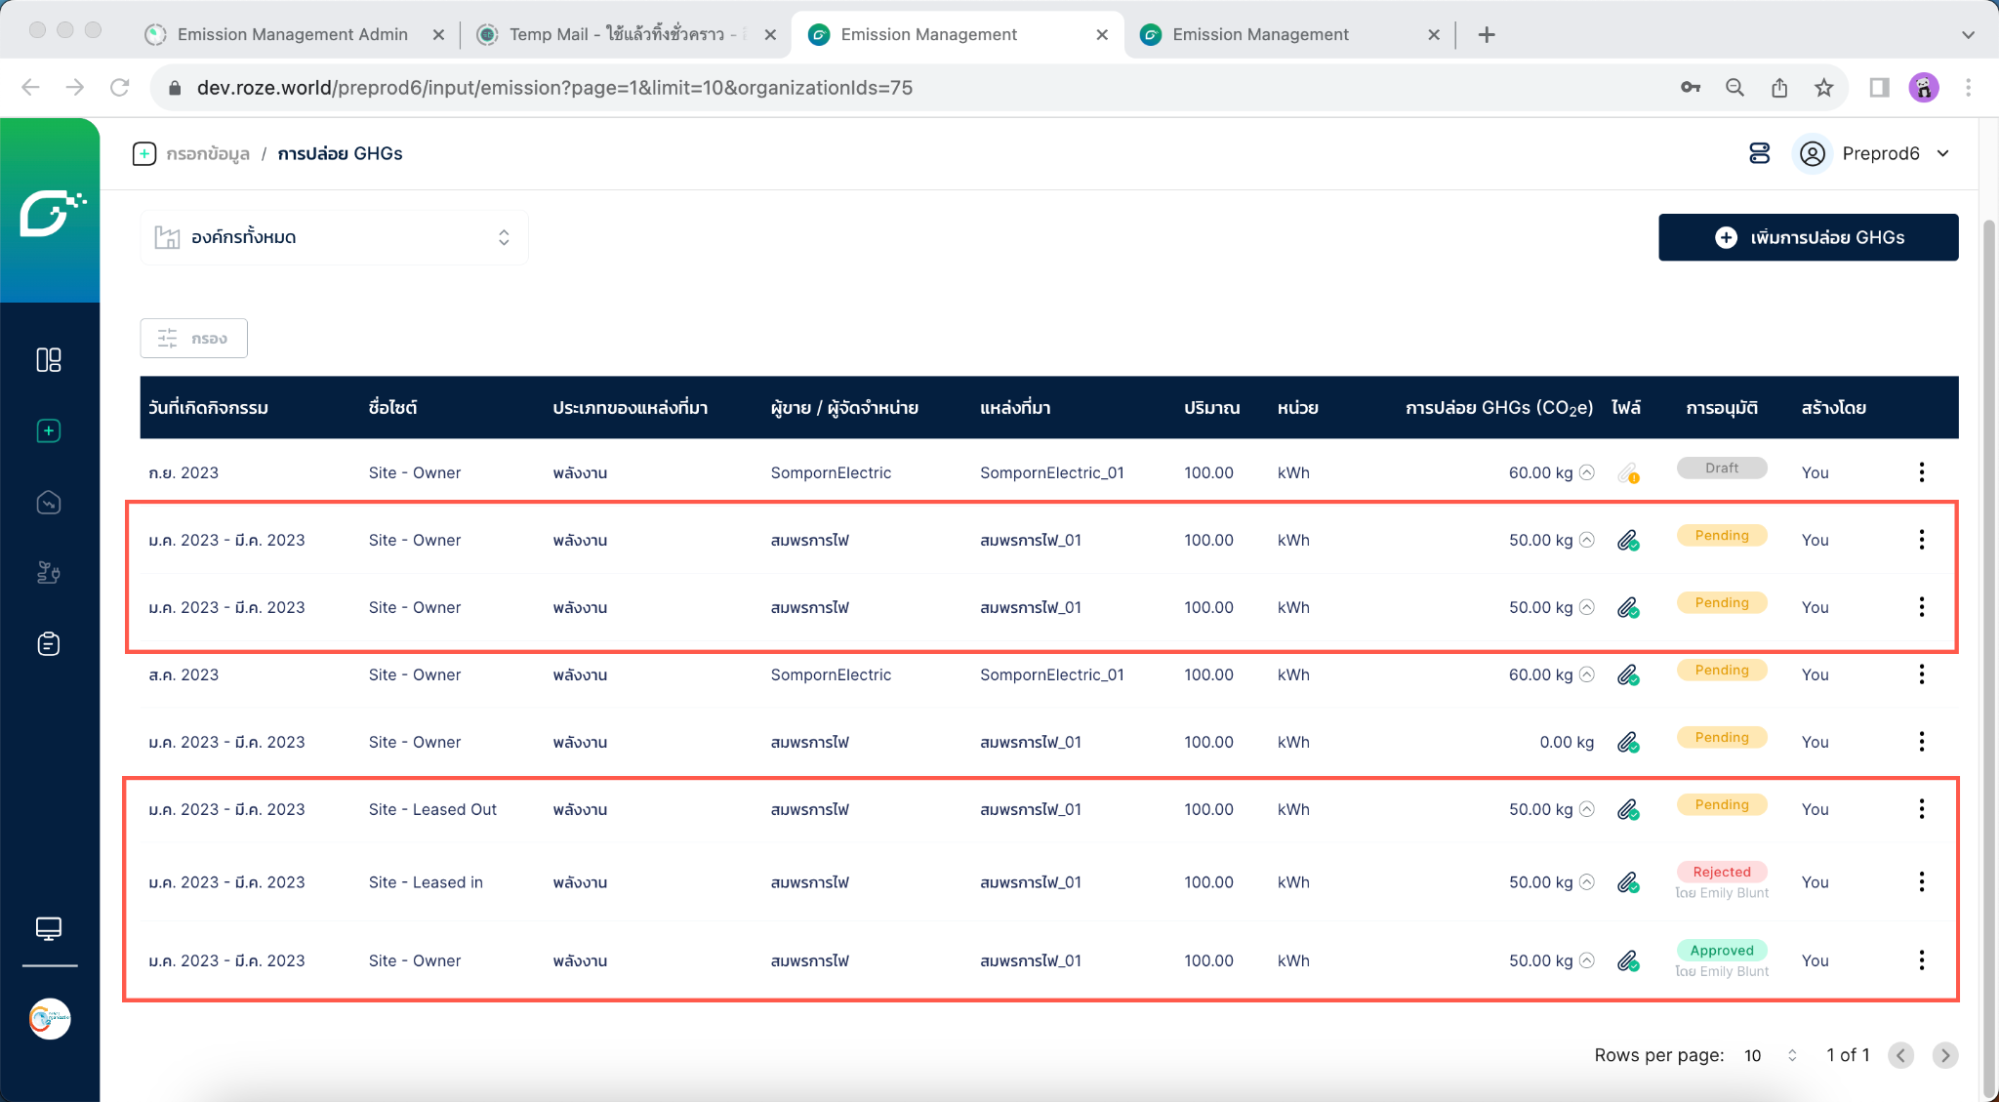
Task: Open the three-dot menu on the Approved row
Action: pyautogui.click(x=1921, y=960)
